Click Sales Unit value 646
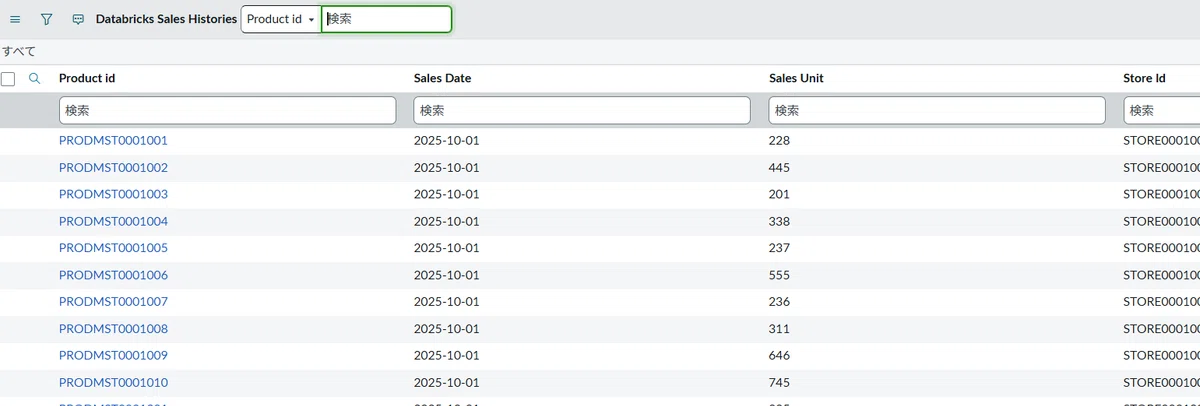Screen dimensions: 1200x406 pos(779,356)
